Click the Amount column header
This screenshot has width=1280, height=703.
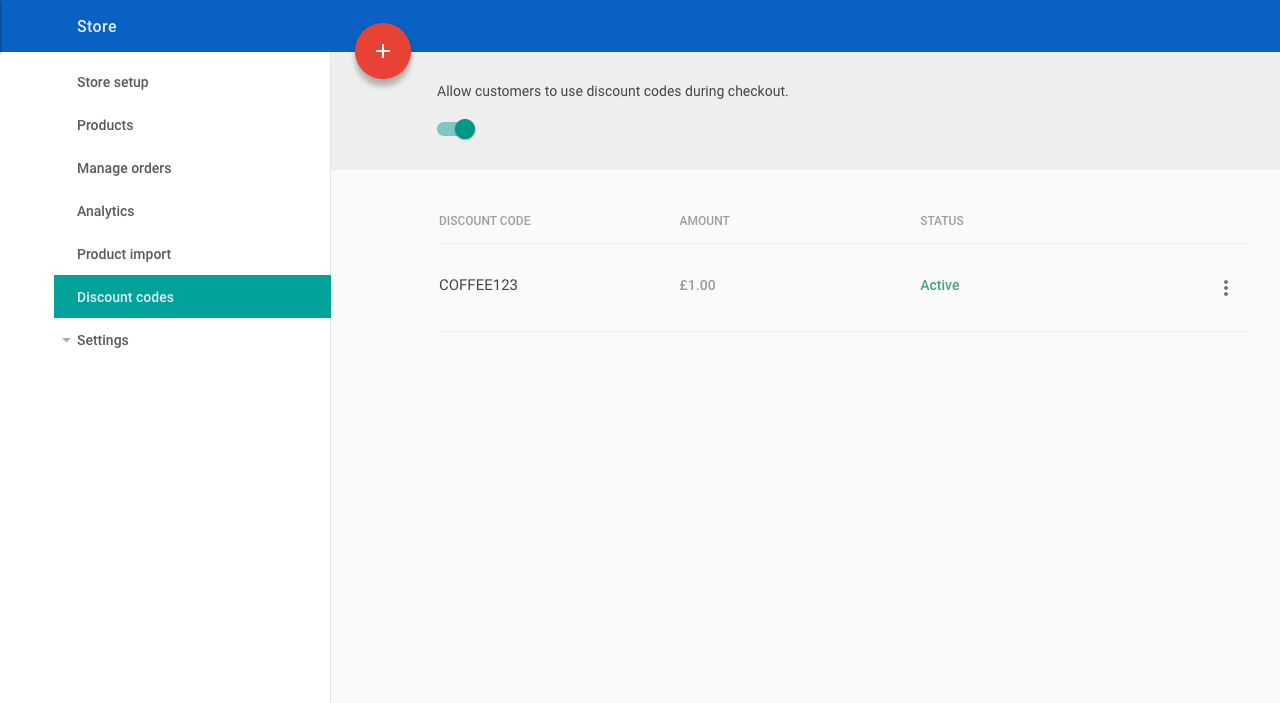tap(705, 221)
